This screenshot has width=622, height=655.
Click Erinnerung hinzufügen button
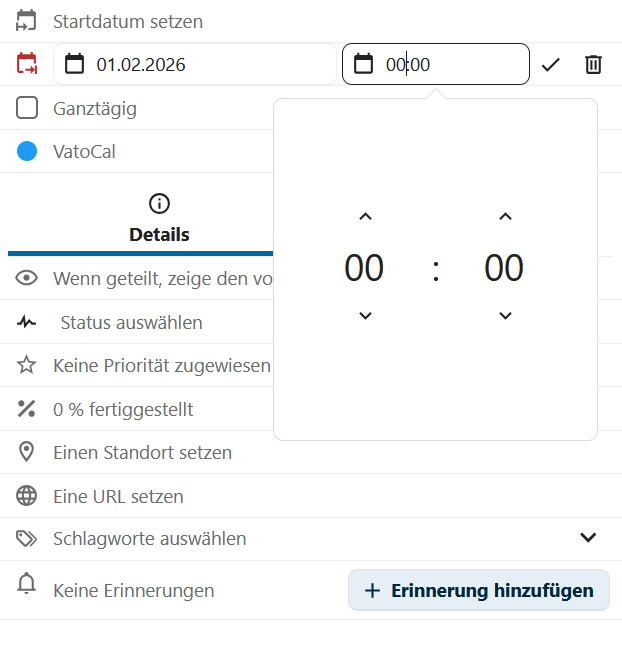[478, 590]
